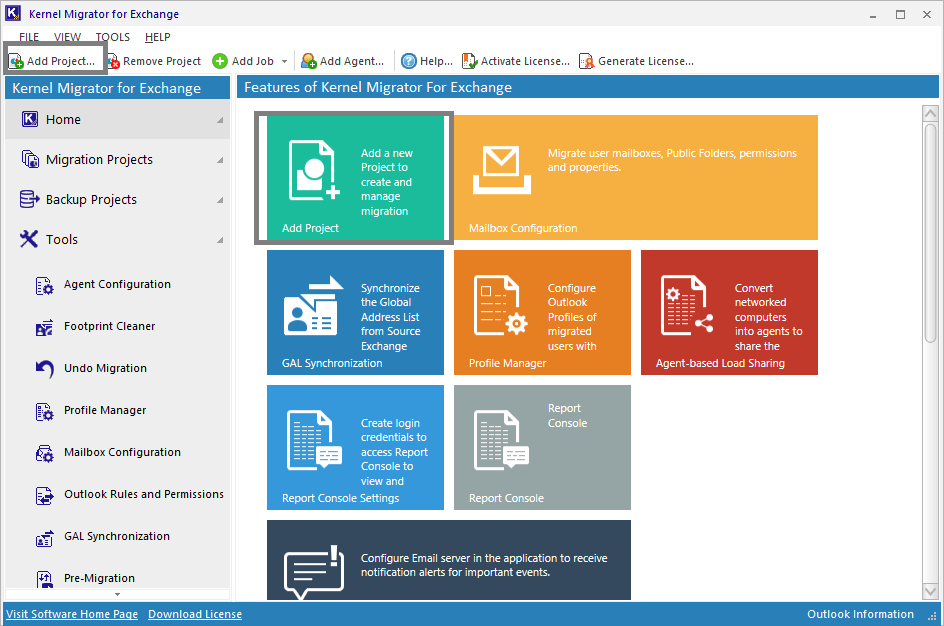Open the TOOLS menu
The height and width of the screenshot is (626, 944).
(x=113, y=37)
